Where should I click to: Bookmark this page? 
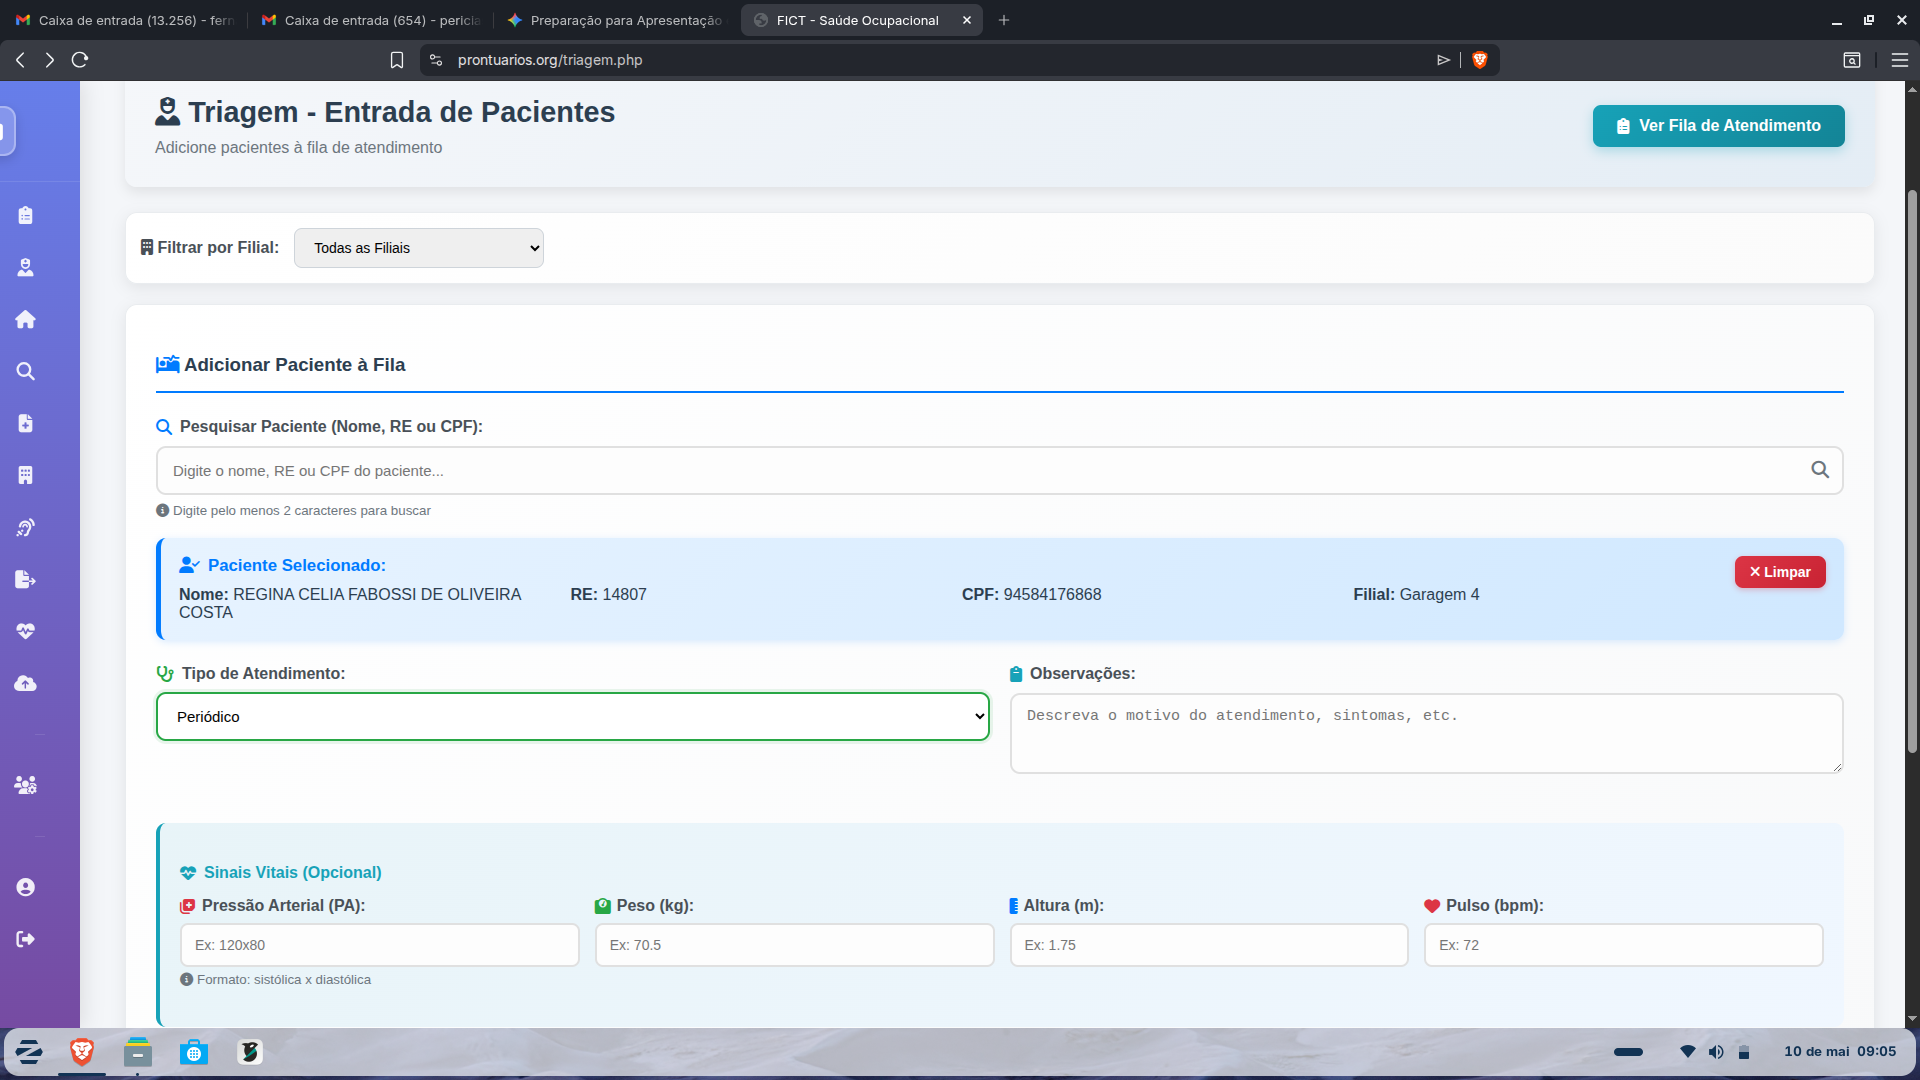click(x=397, y=60)
